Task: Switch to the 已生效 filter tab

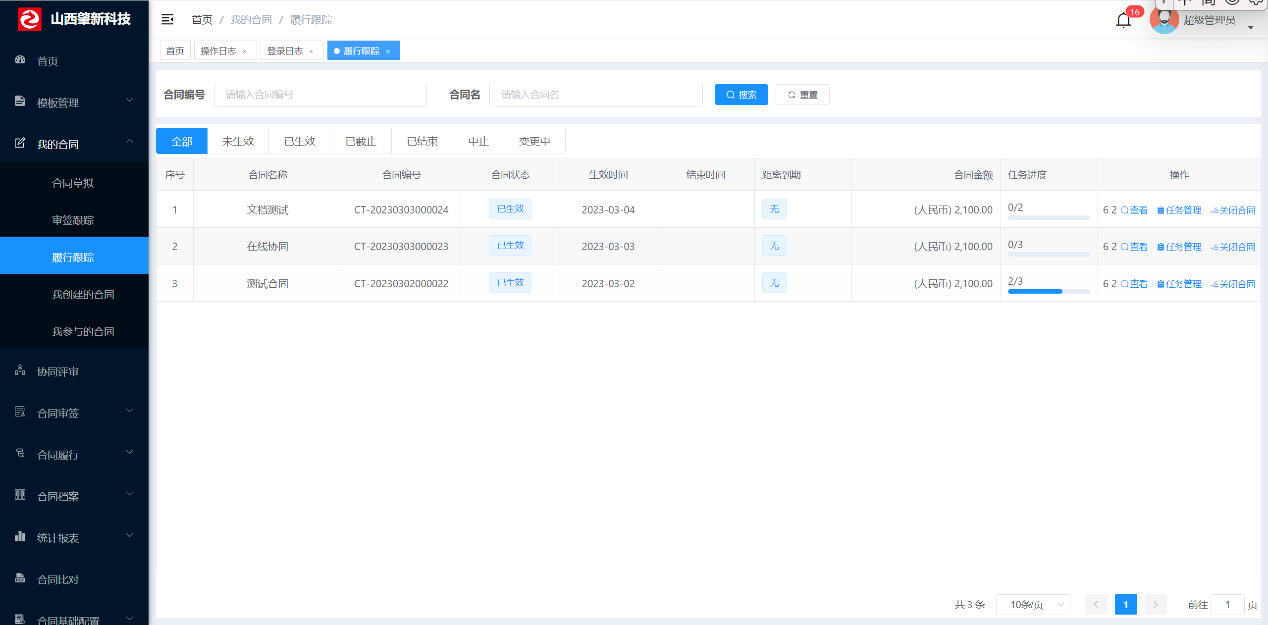Action: click(299, 141)
